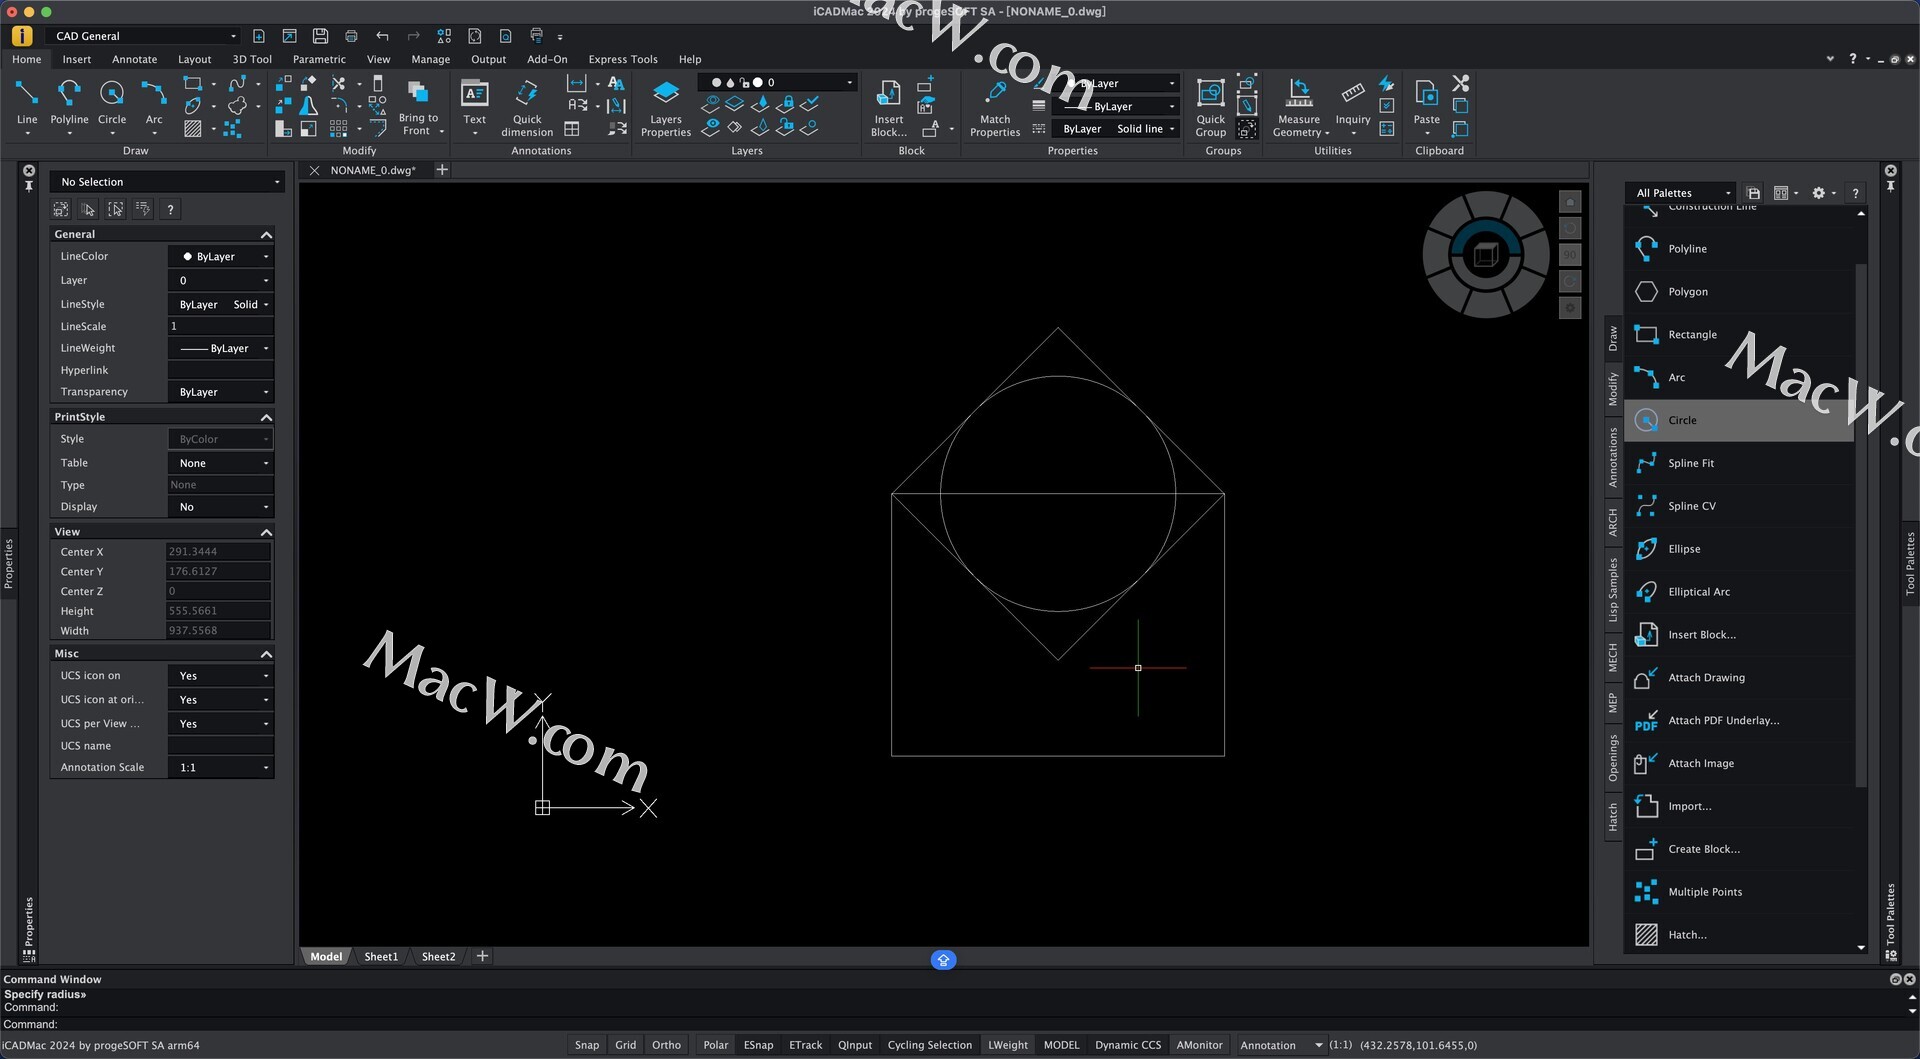Image resolution: width=1920 pixels, height=1059 pixels.
Task: Open the Annotate ribbon tab
Action: pyautogui.click(x=134, y=59)
